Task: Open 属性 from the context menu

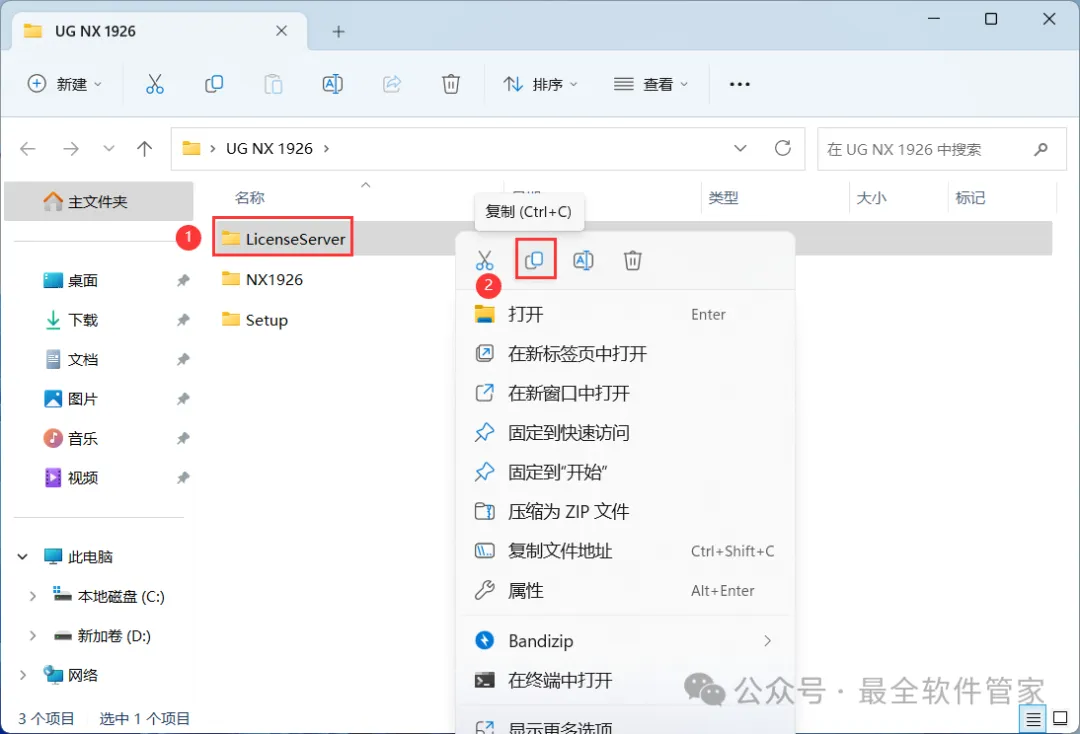Action: (625, 590)
